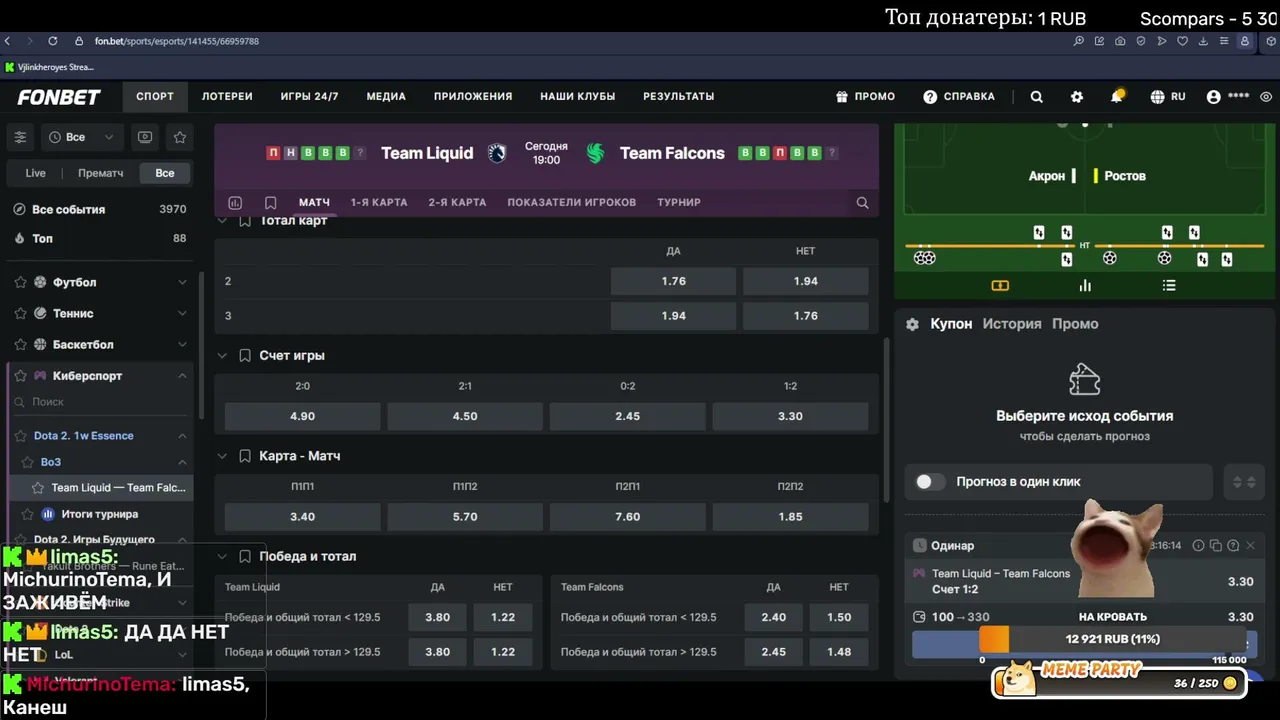Favorite Киберспорт with its star
1280x720 pixels.
click(x=20, y=376)
